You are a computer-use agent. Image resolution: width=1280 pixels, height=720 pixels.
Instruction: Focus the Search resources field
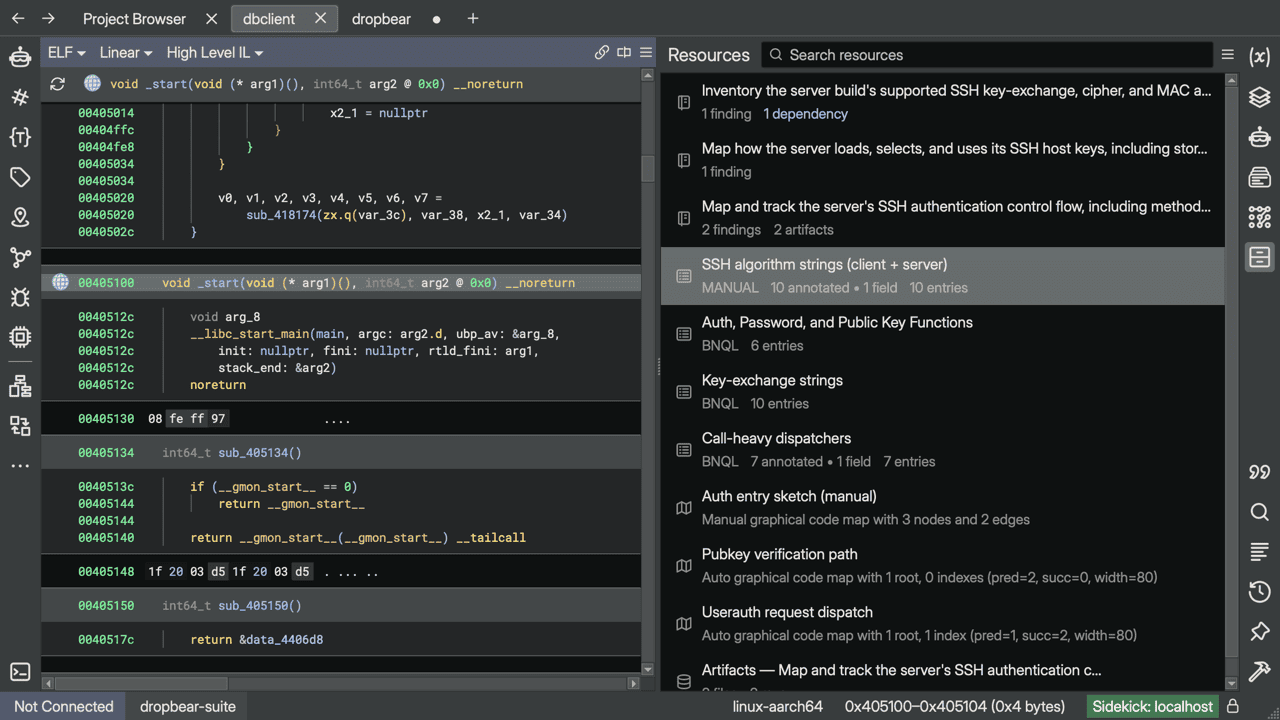point(986,54)
